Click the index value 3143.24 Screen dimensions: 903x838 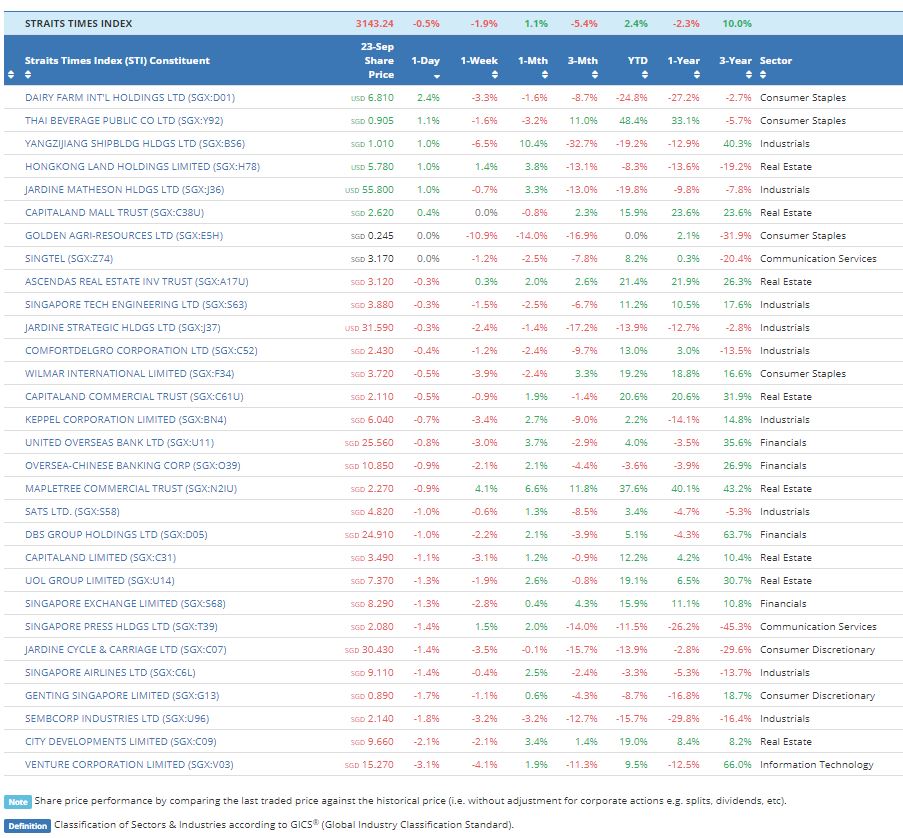(x=374, y=24)
